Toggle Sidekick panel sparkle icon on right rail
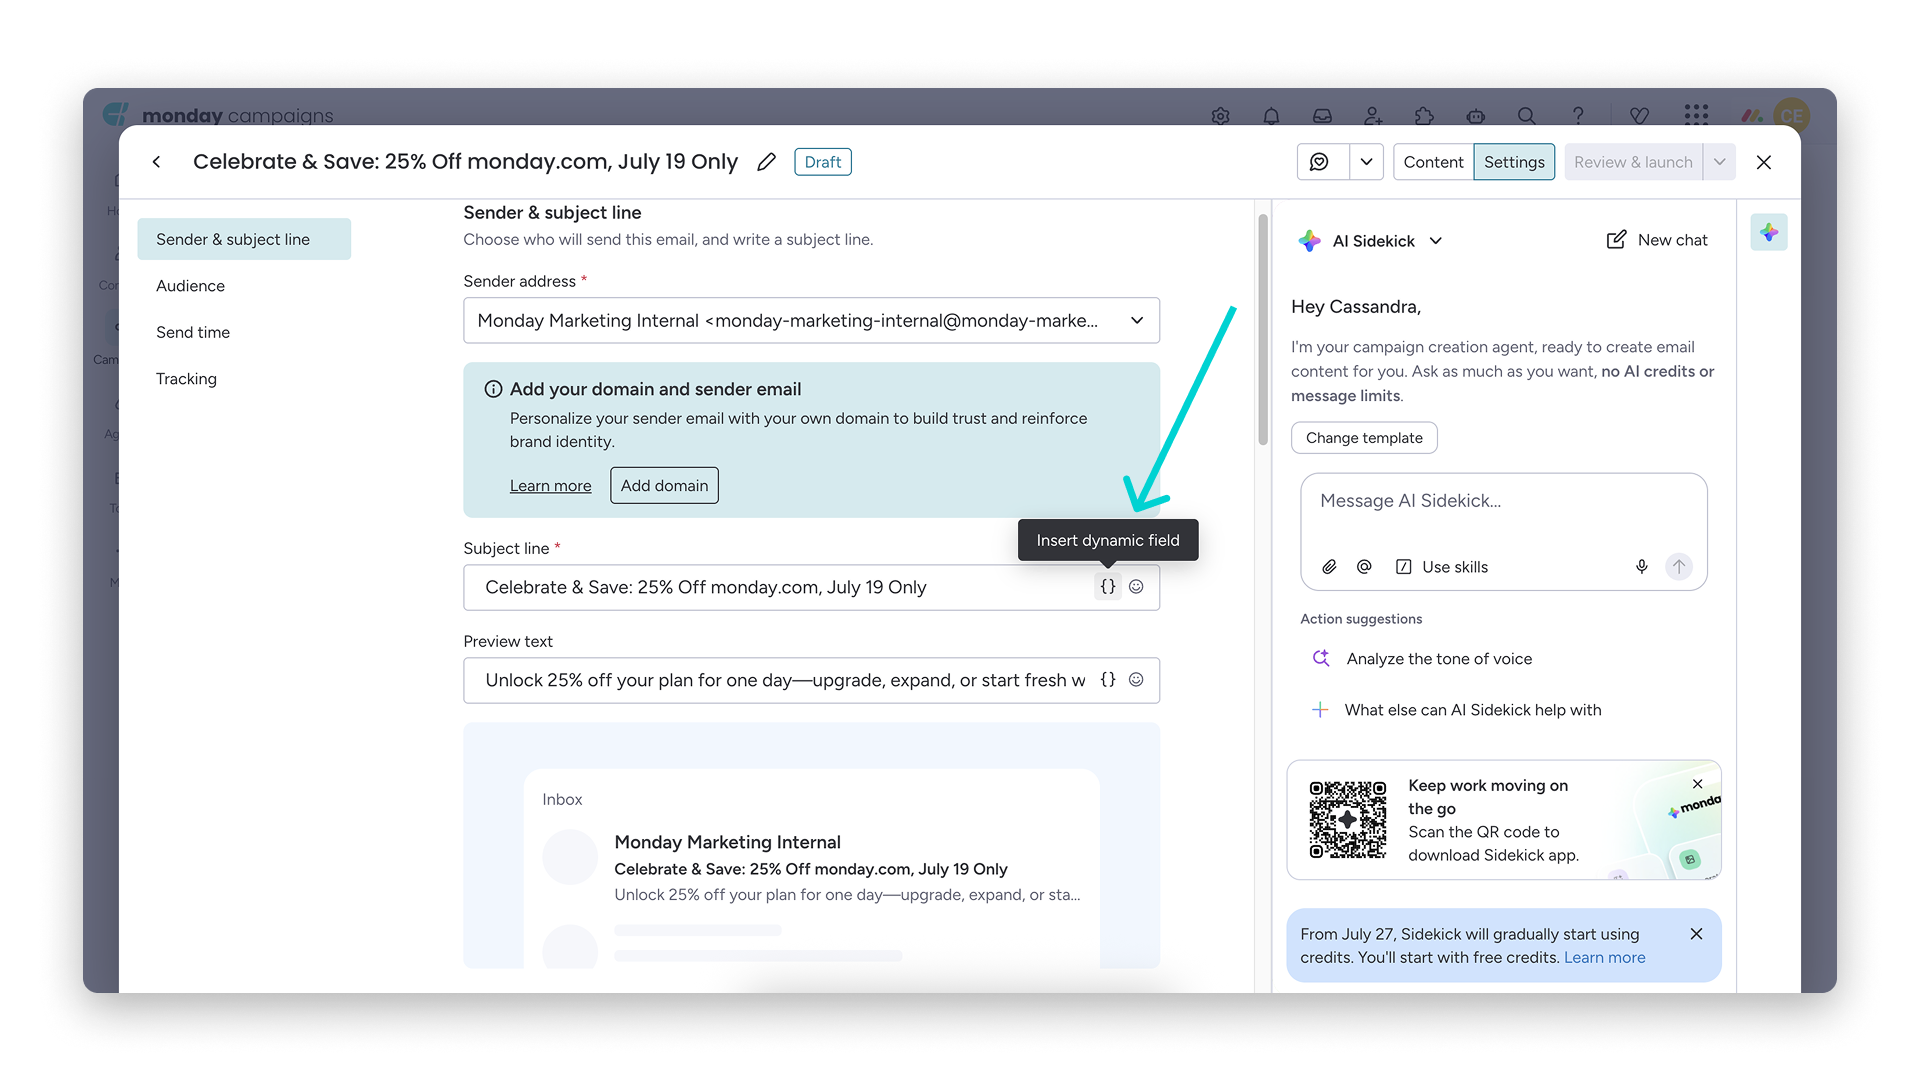 (x=1769, y=233)
